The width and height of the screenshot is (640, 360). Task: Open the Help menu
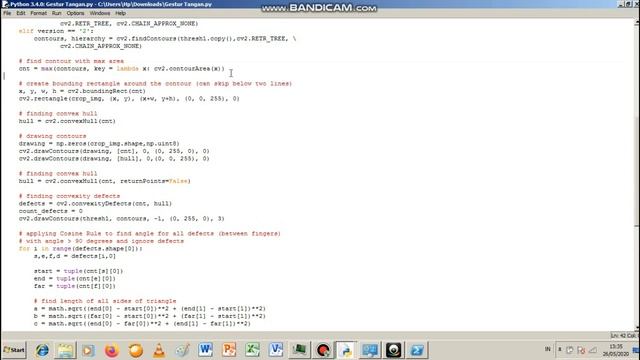pyautogui.click(x=120, y=13)
